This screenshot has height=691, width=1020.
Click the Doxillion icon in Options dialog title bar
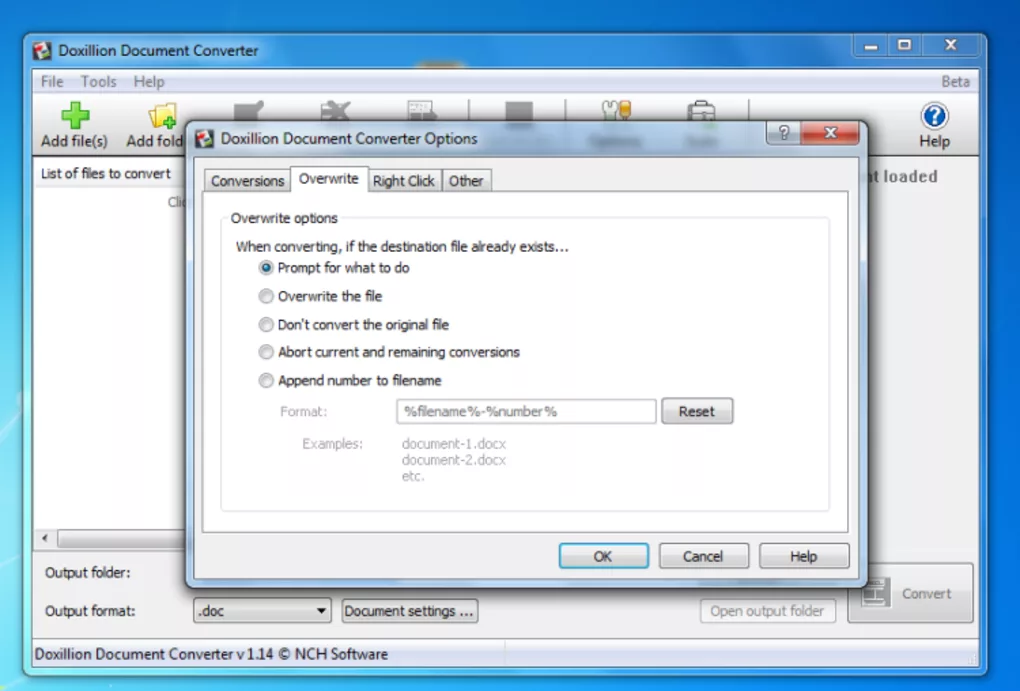coord(205,139)
